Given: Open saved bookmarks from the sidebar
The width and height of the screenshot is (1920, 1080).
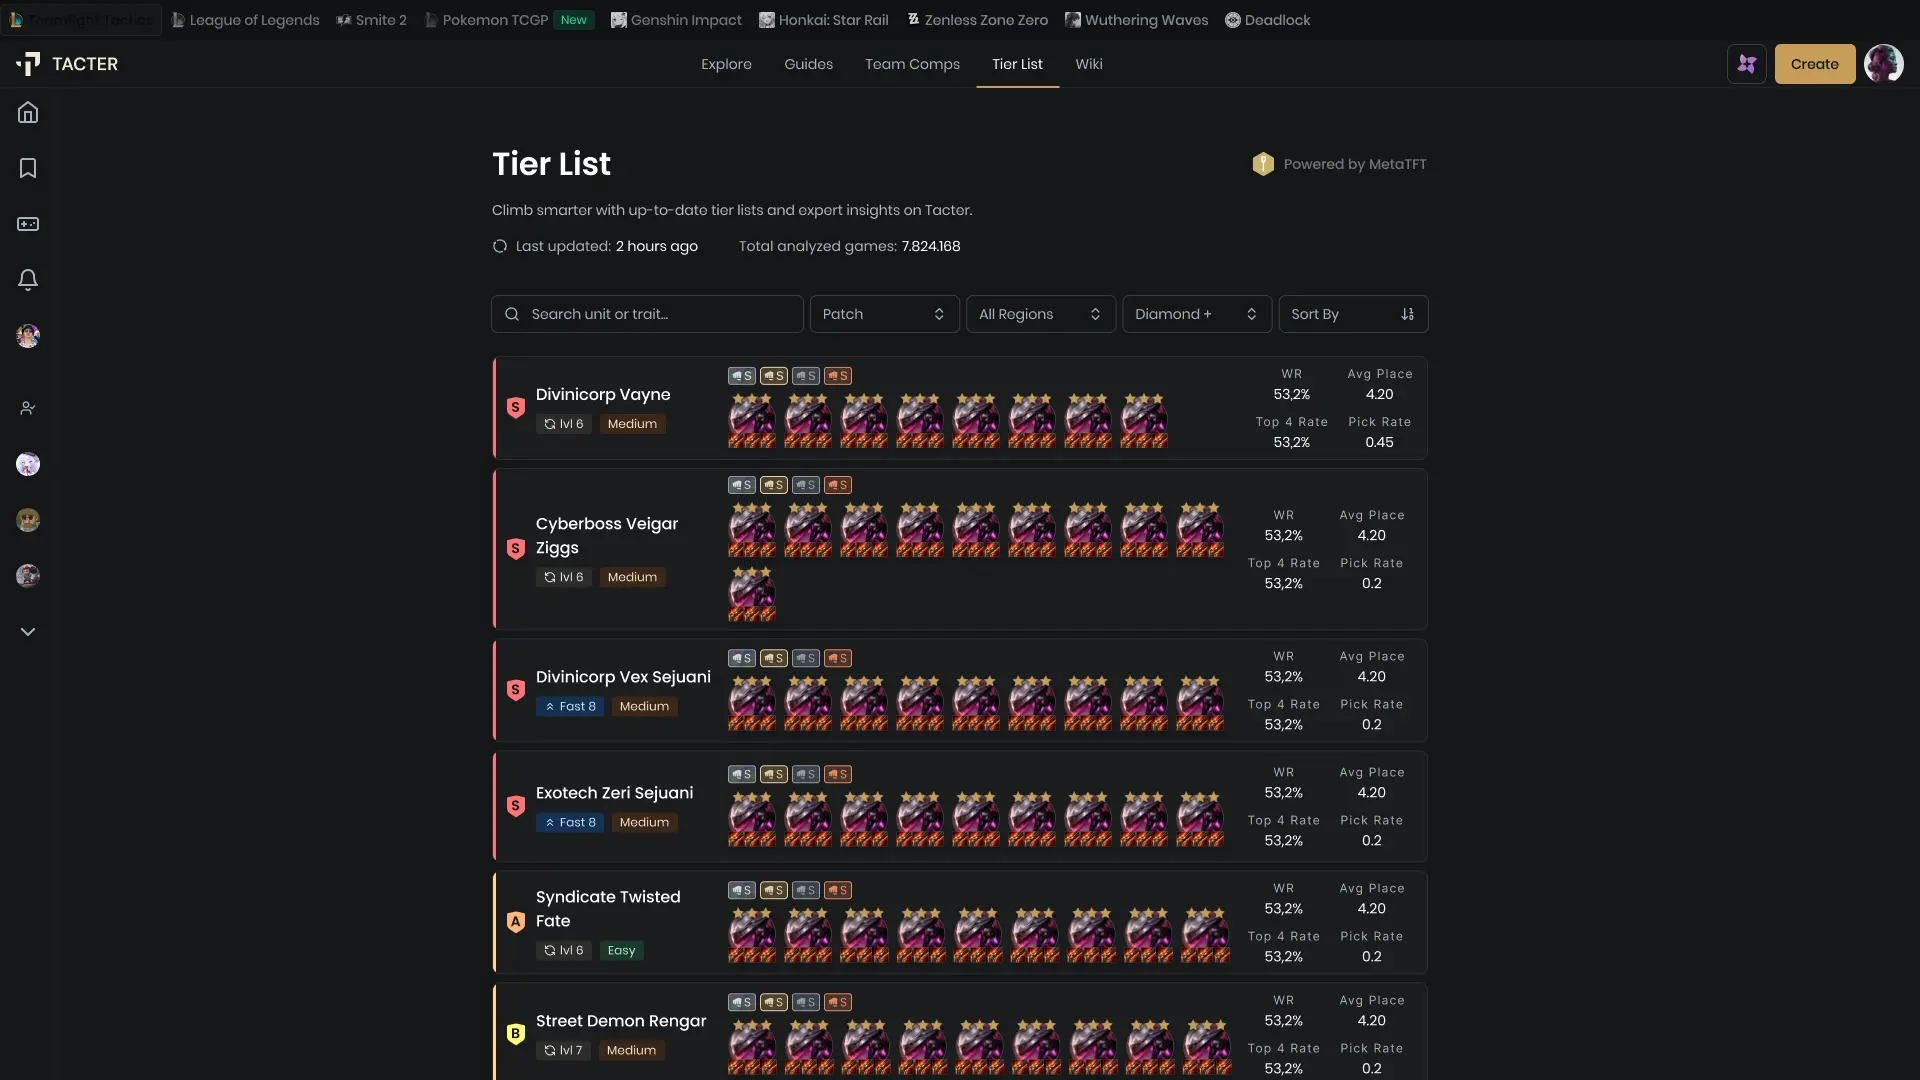Looking at the screenshot, I should 28,168.
